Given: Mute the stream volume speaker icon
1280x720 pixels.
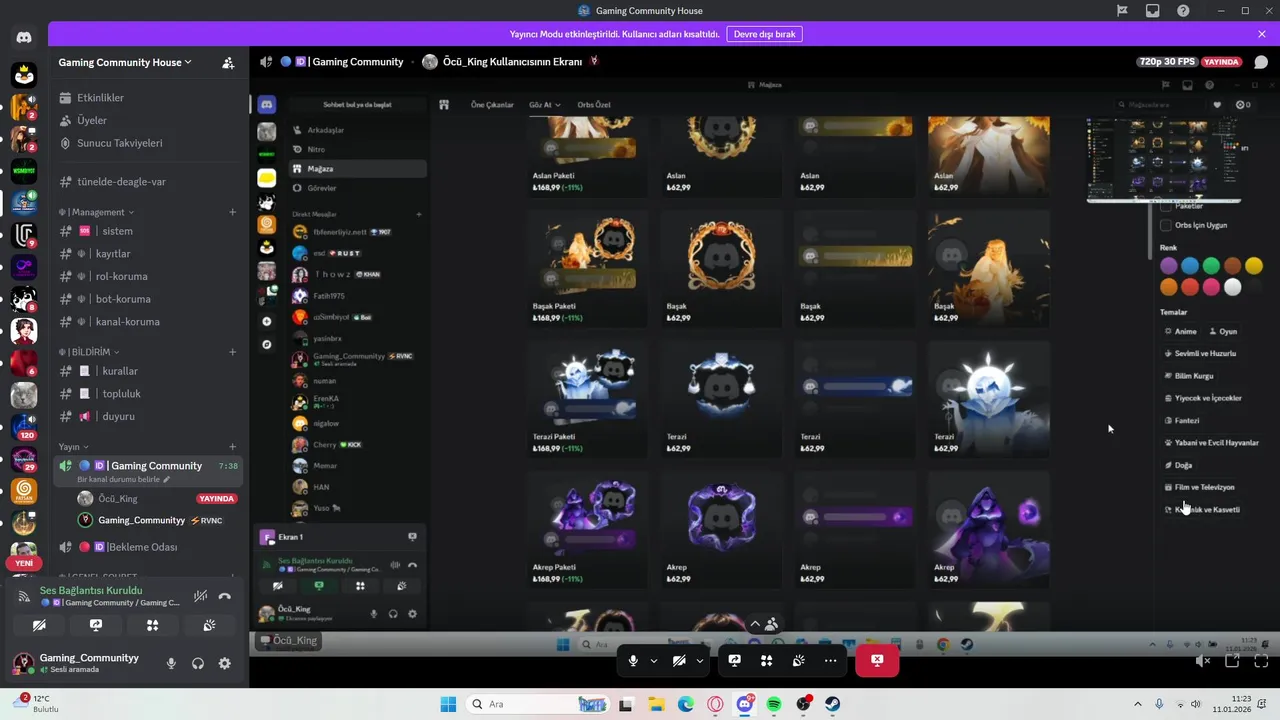Looking at the screenshot, I should pyautogui.click(x=1203, y=661).
